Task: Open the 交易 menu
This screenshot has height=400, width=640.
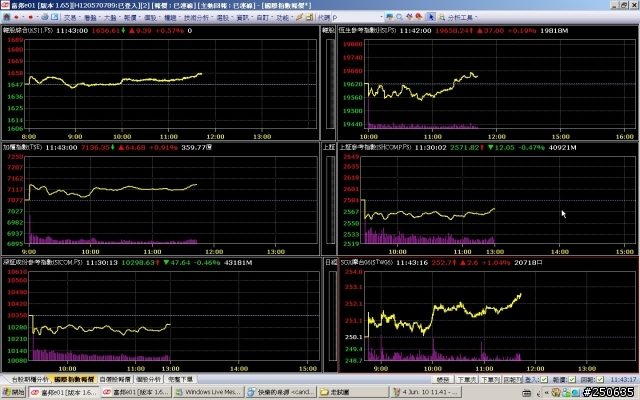Action: 71,18
